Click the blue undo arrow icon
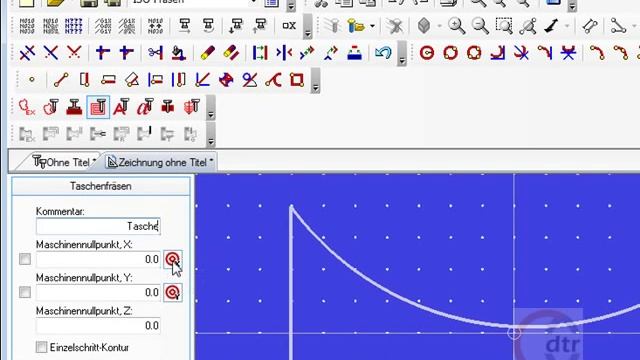The height and width of the screenshot is (360, 640). coord(383,53)
